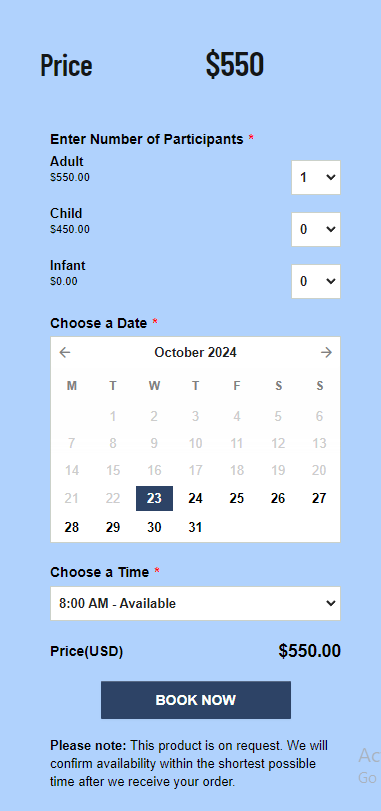Choose October 28 on the calendar

[x=72, y=527]
